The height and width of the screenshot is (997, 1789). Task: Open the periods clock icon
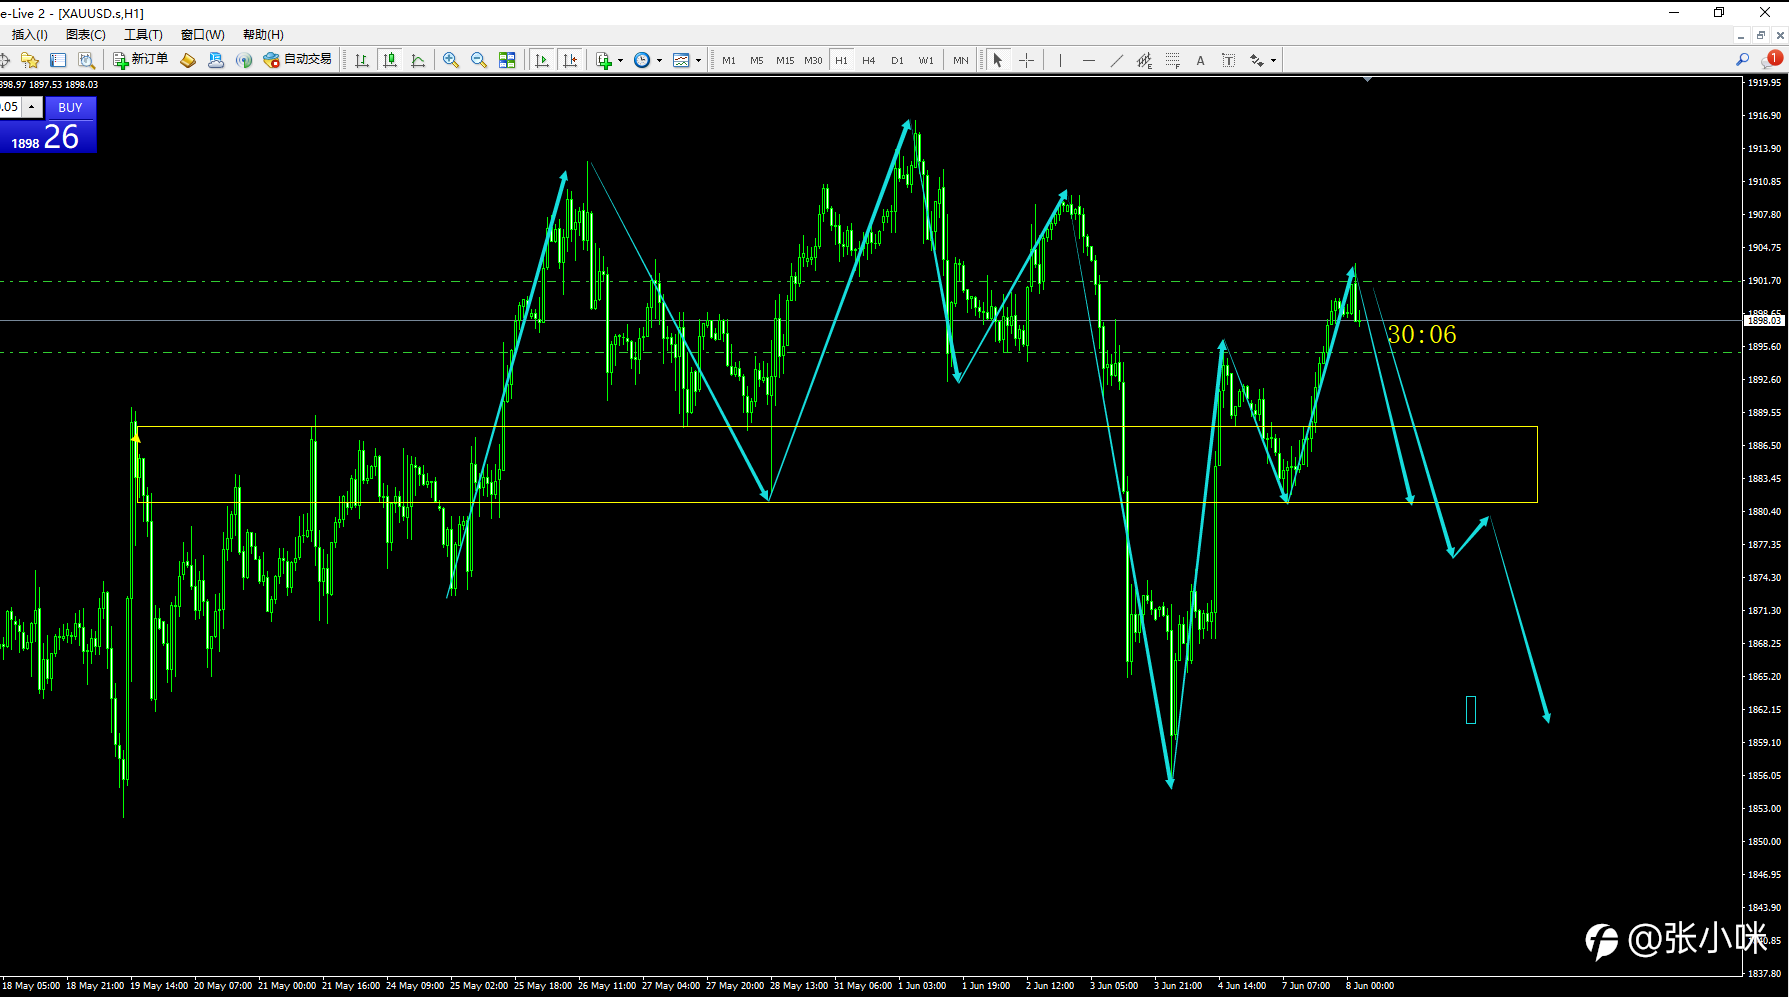[x=642, y=60]
